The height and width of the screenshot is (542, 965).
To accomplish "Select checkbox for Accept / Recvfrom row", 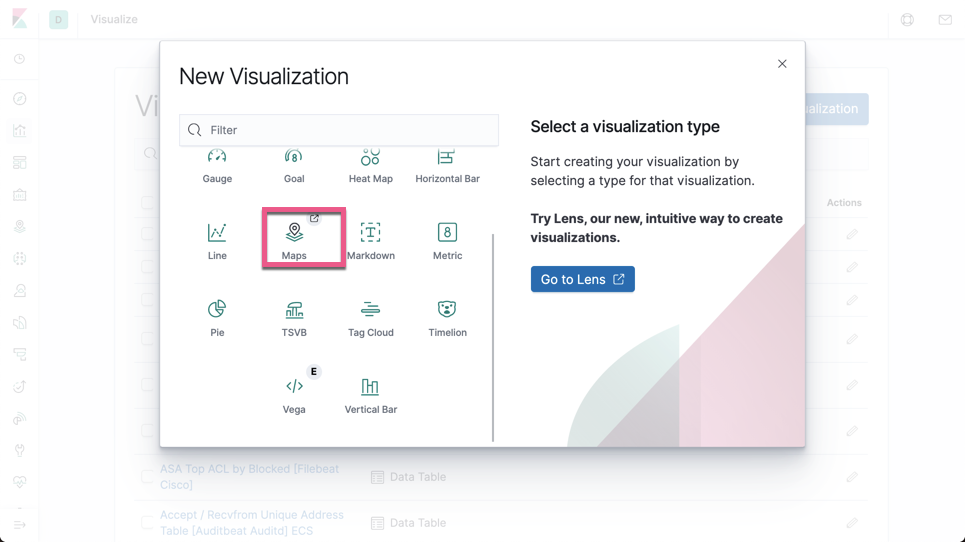I will [x=146, y=523].
